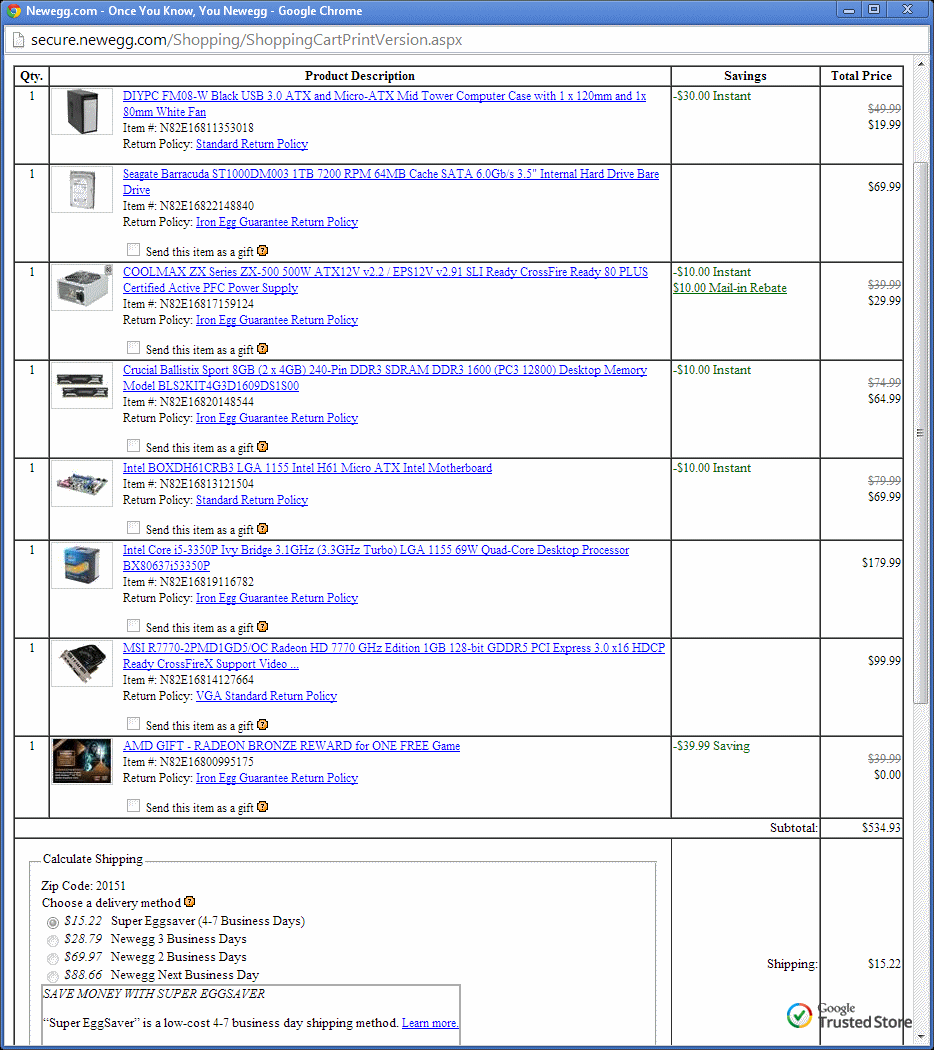
Task: Click the Seagate hard drive thumbnail
Action: pyautogui.click(x=82, y=190)
